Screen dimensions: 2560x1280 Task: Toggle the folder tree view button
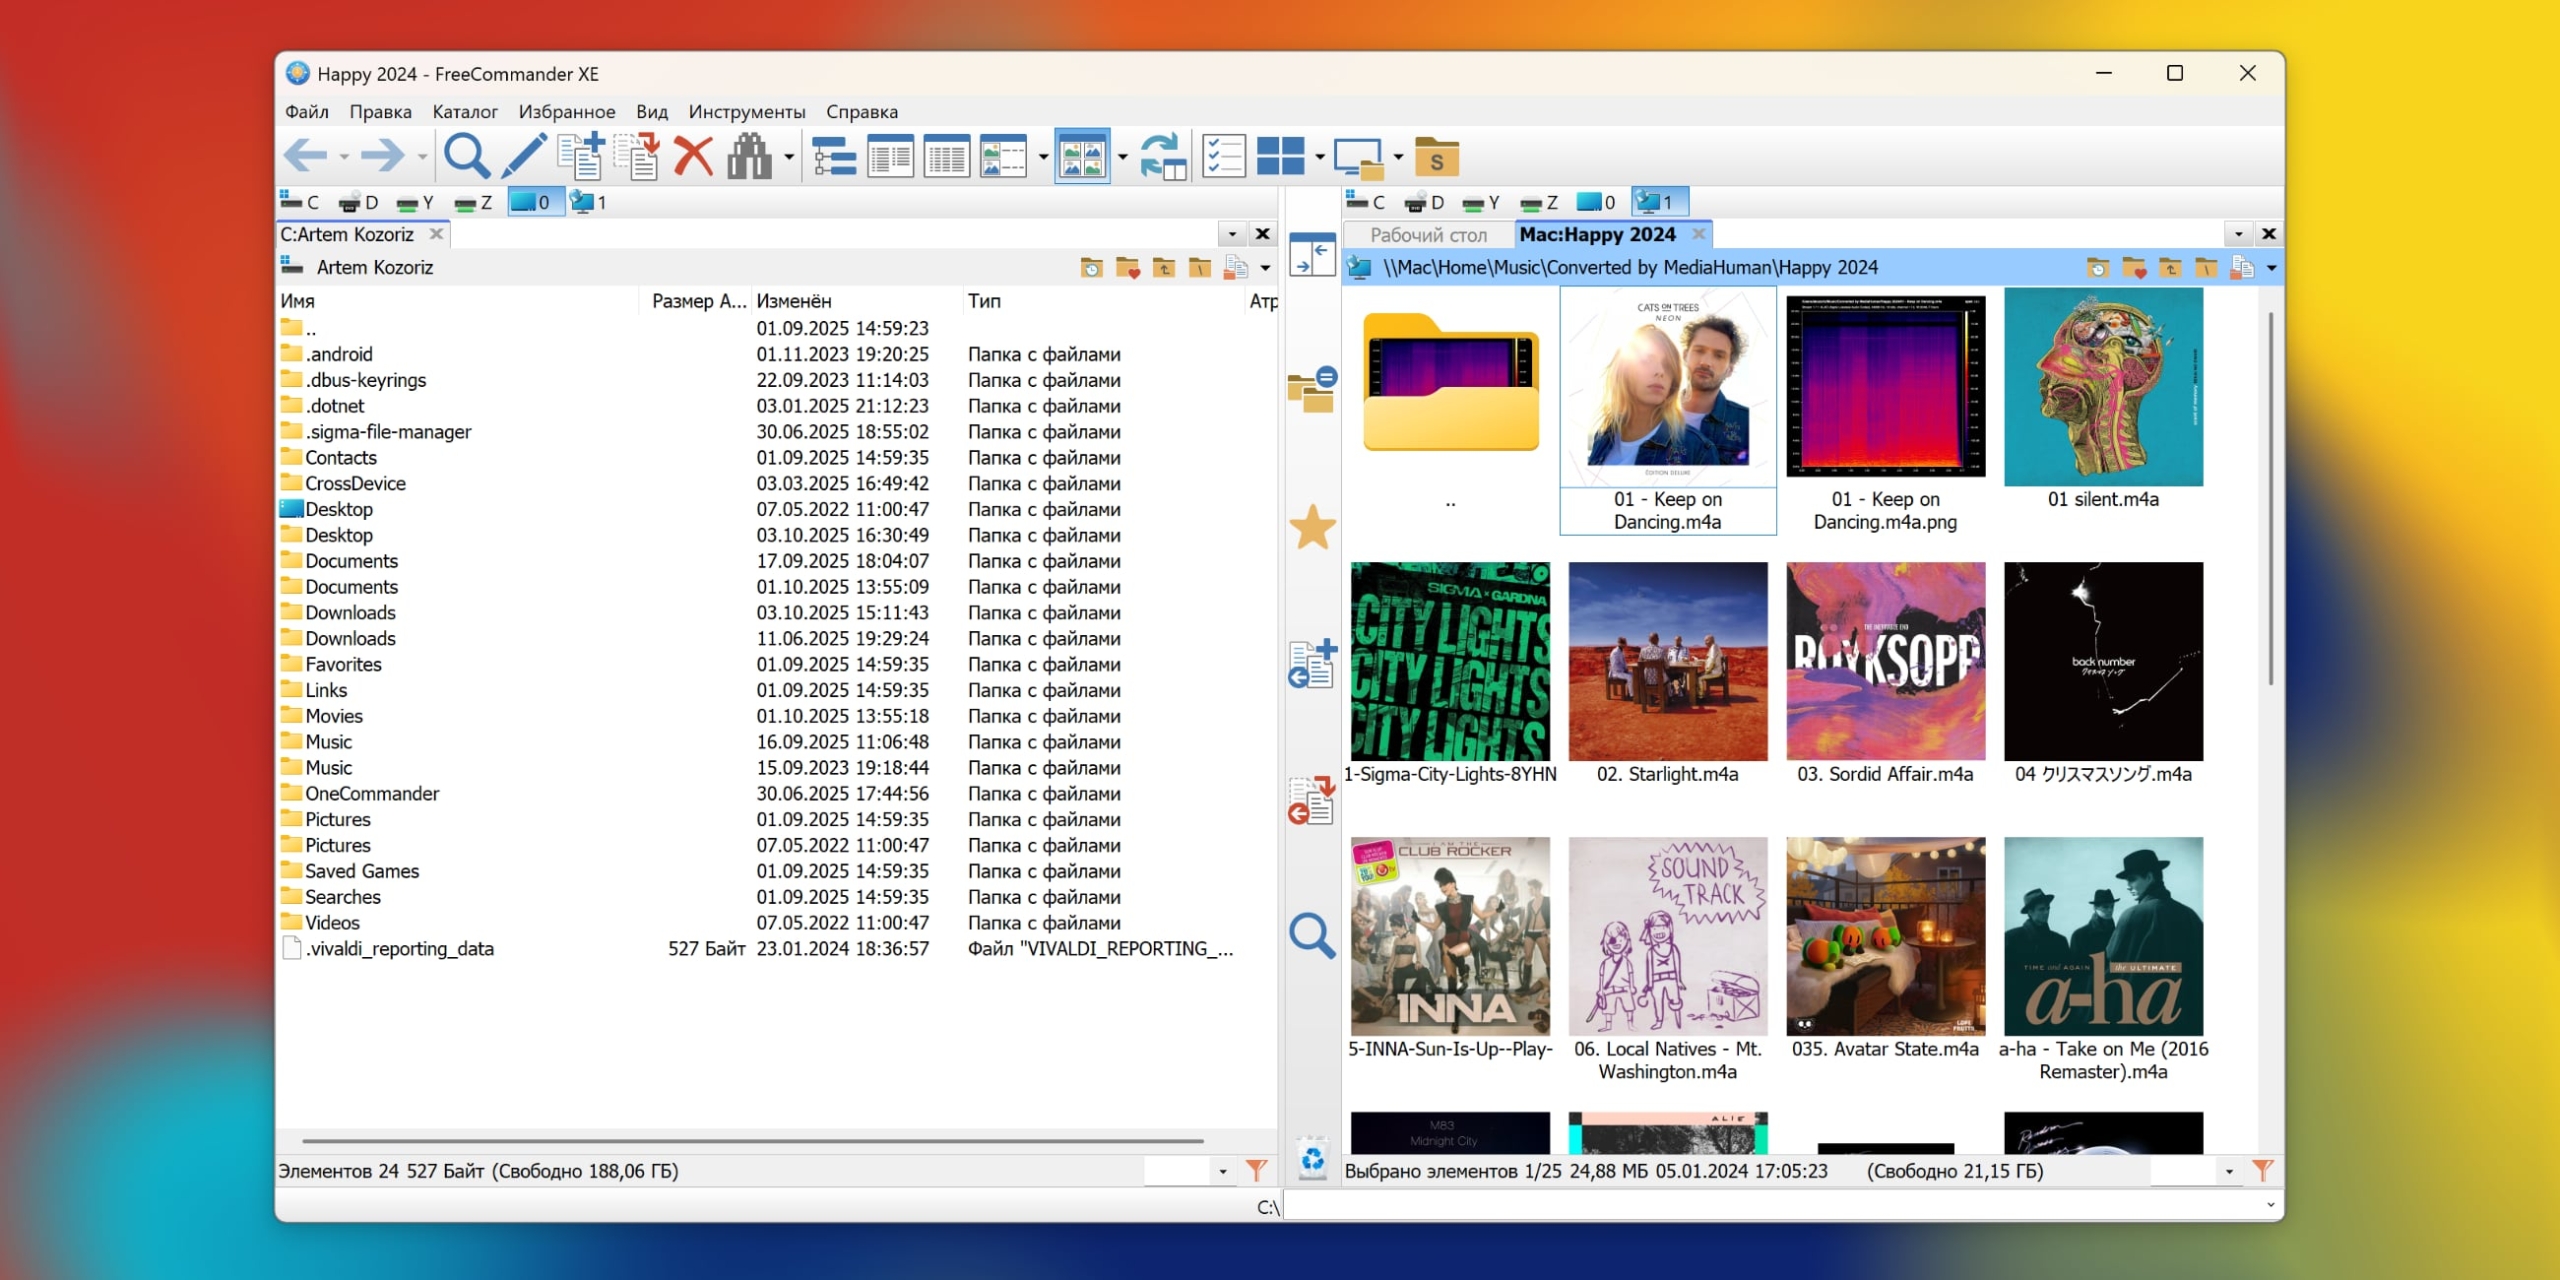click(833, 156)
